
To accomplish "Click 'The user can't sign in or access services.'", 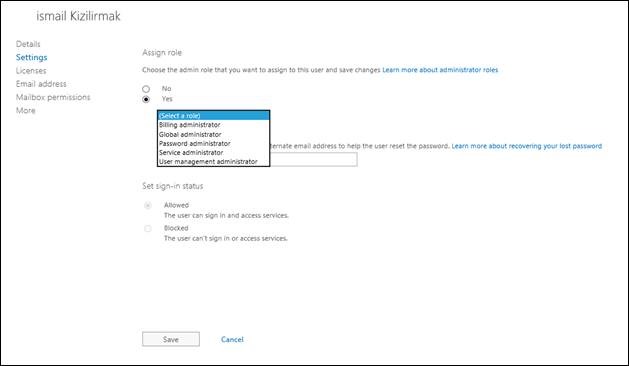I will pos(226,238).
